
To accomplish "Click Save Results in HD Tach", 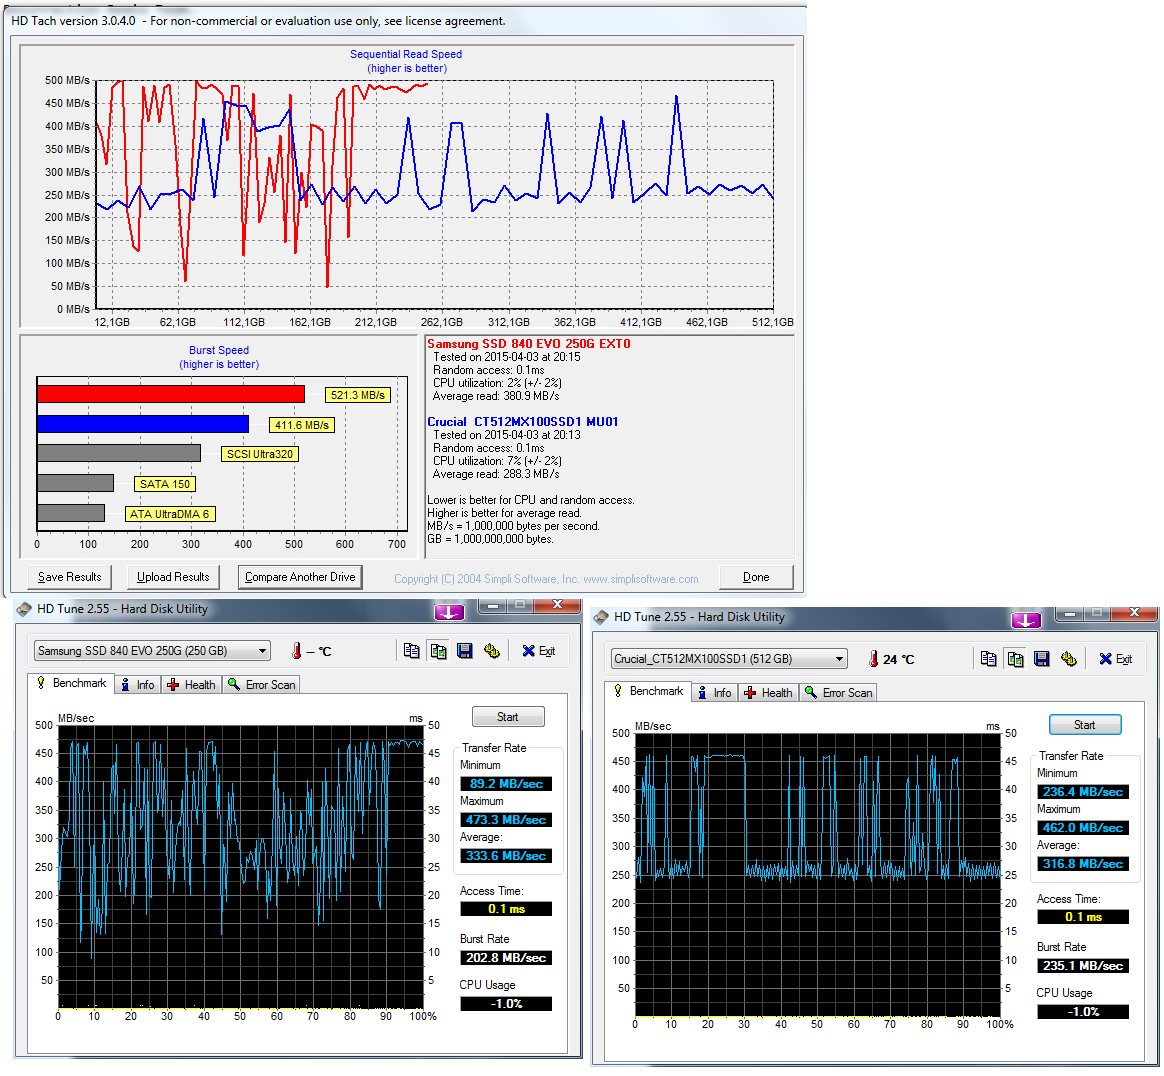I will 70,577.
